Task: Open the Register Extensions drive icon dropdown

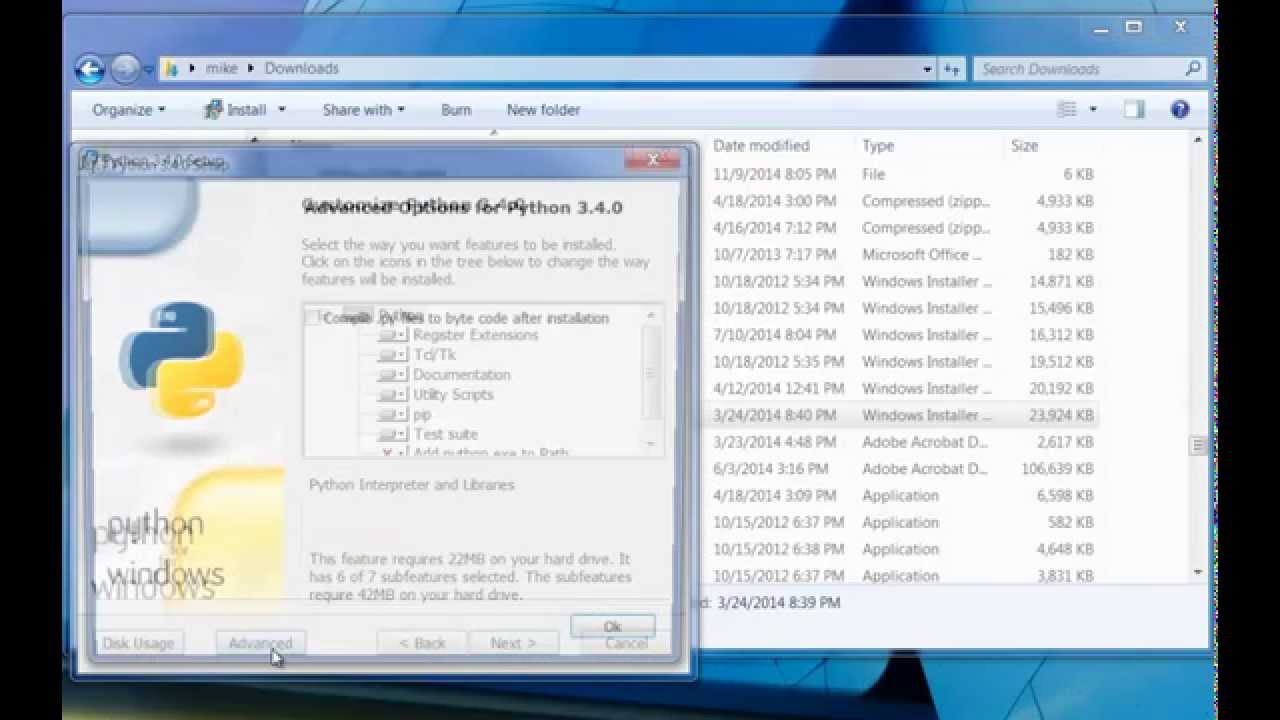Action: [x=392, y=335]
